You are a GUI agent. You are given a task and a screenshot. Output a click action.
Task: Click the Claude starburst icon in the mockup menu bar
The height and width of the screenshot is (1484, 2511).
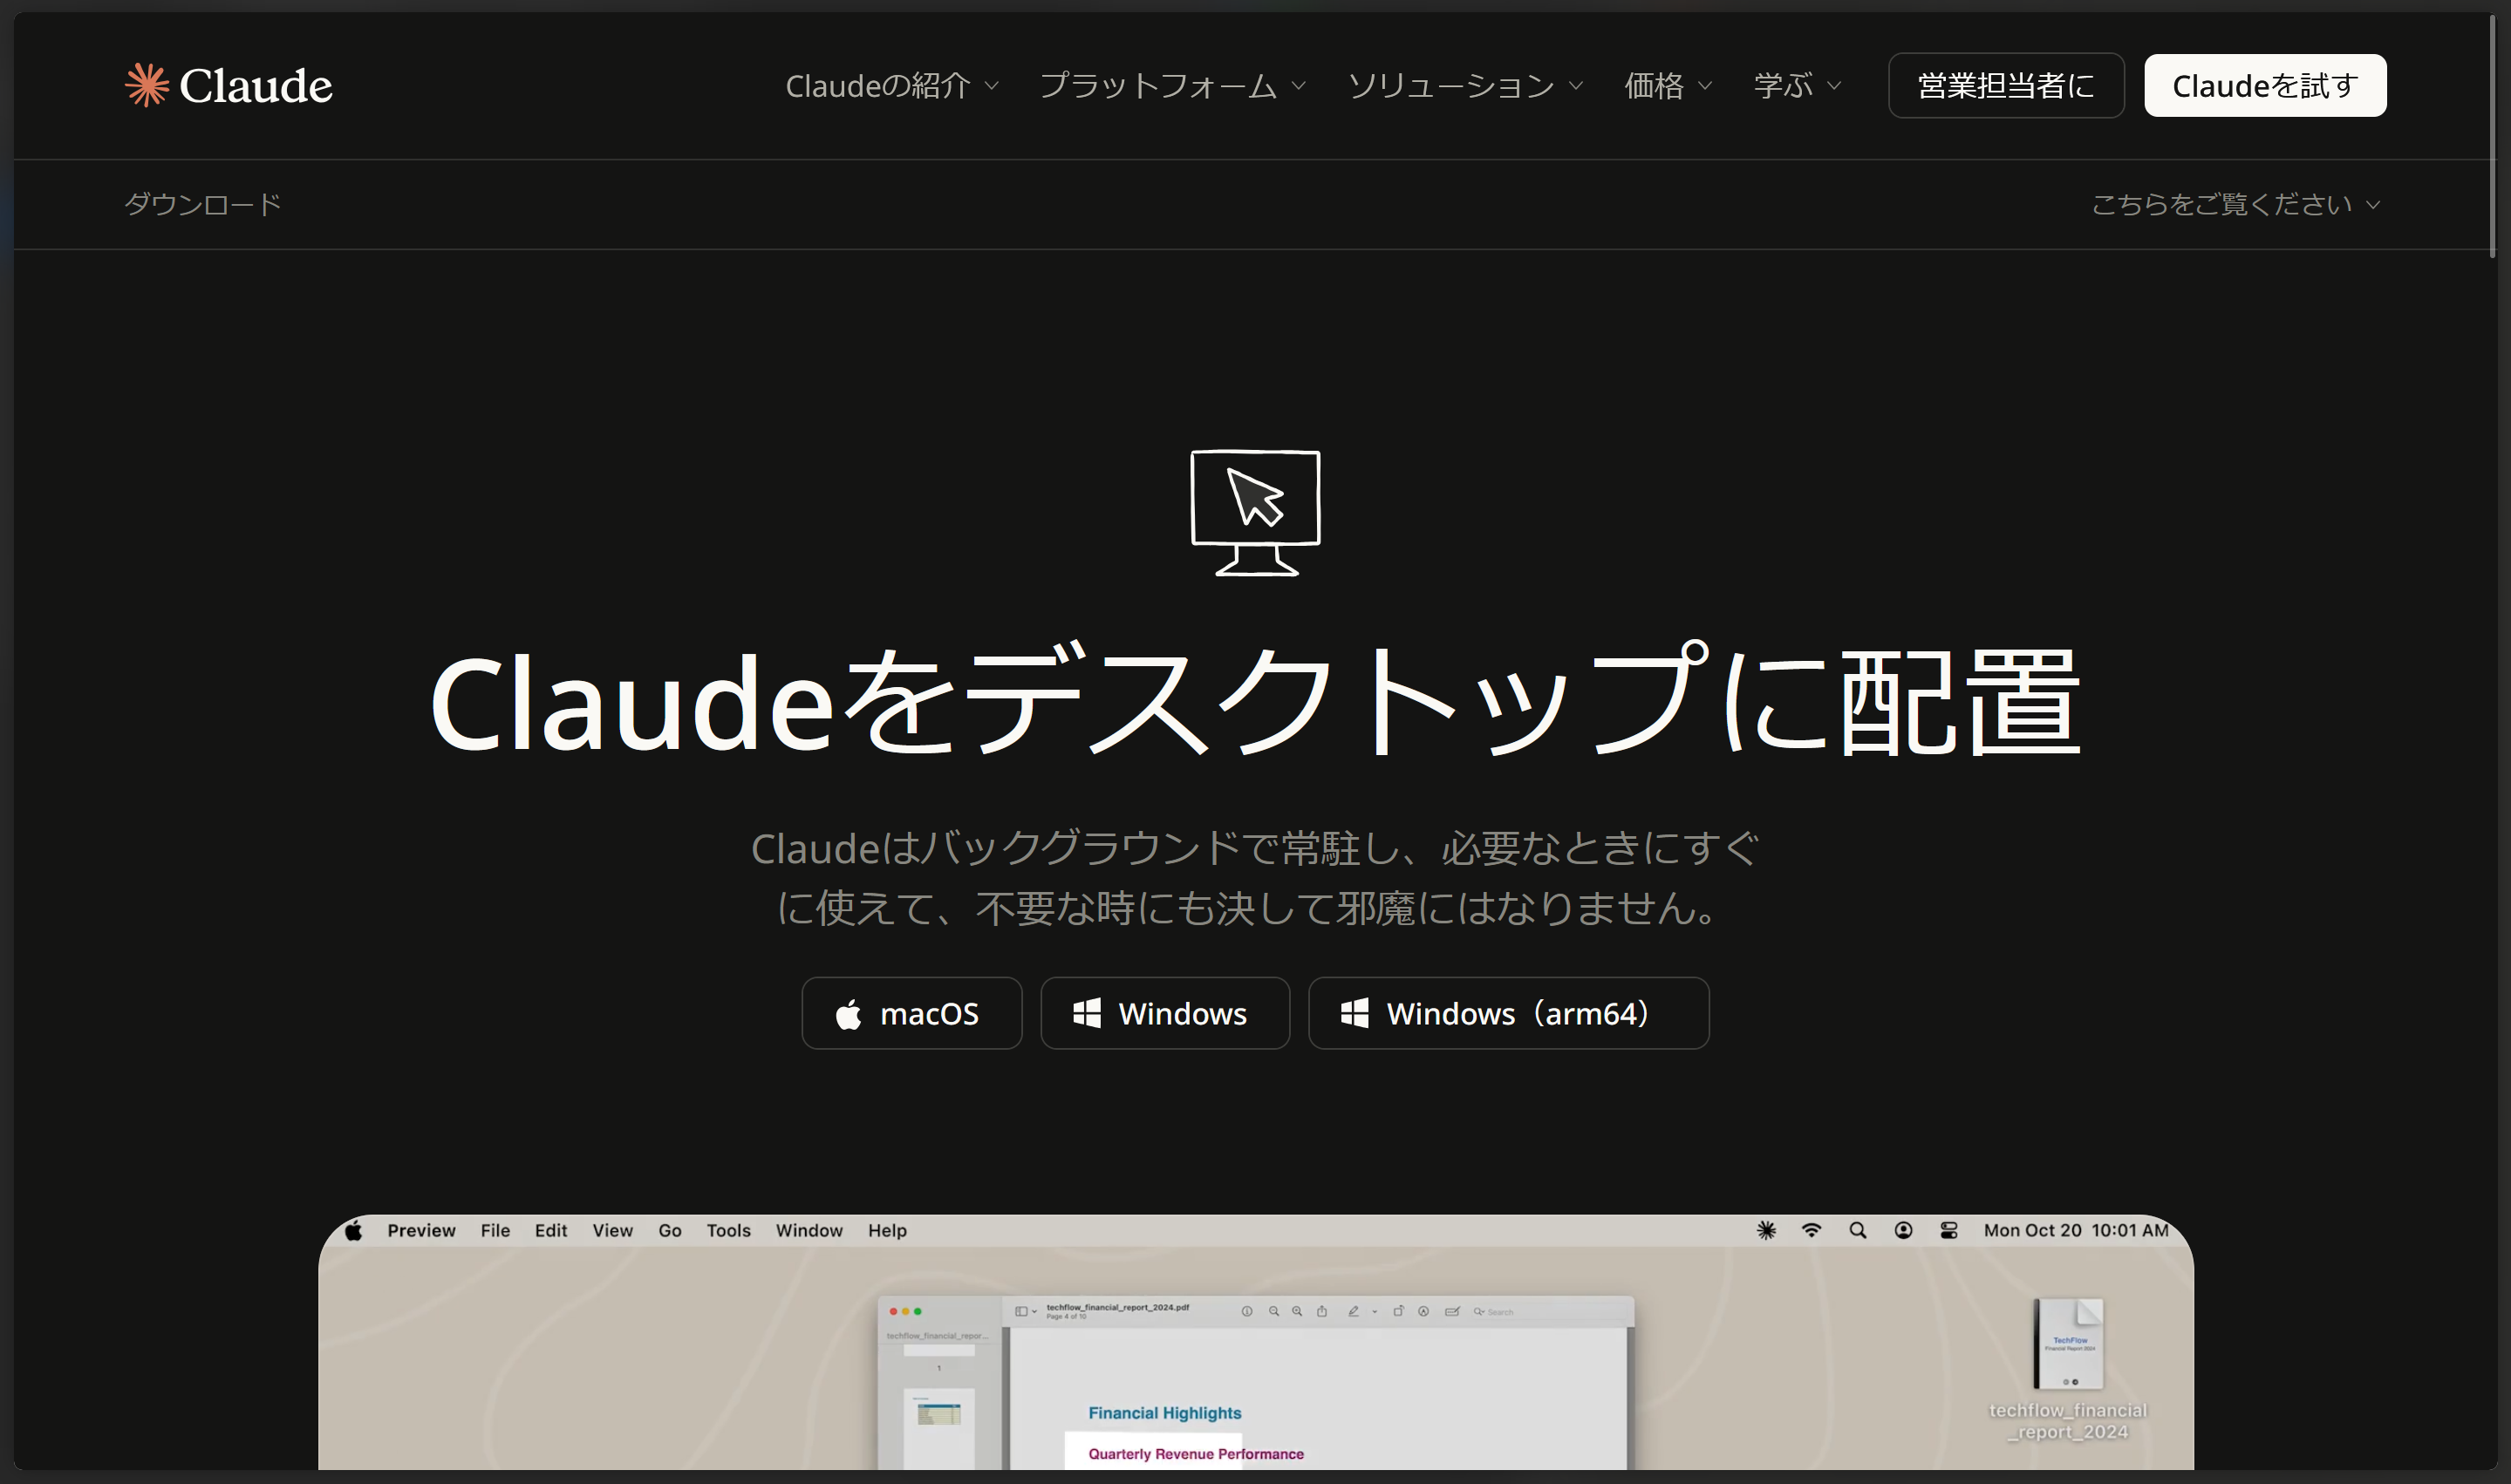[x=1766, y=1230]
